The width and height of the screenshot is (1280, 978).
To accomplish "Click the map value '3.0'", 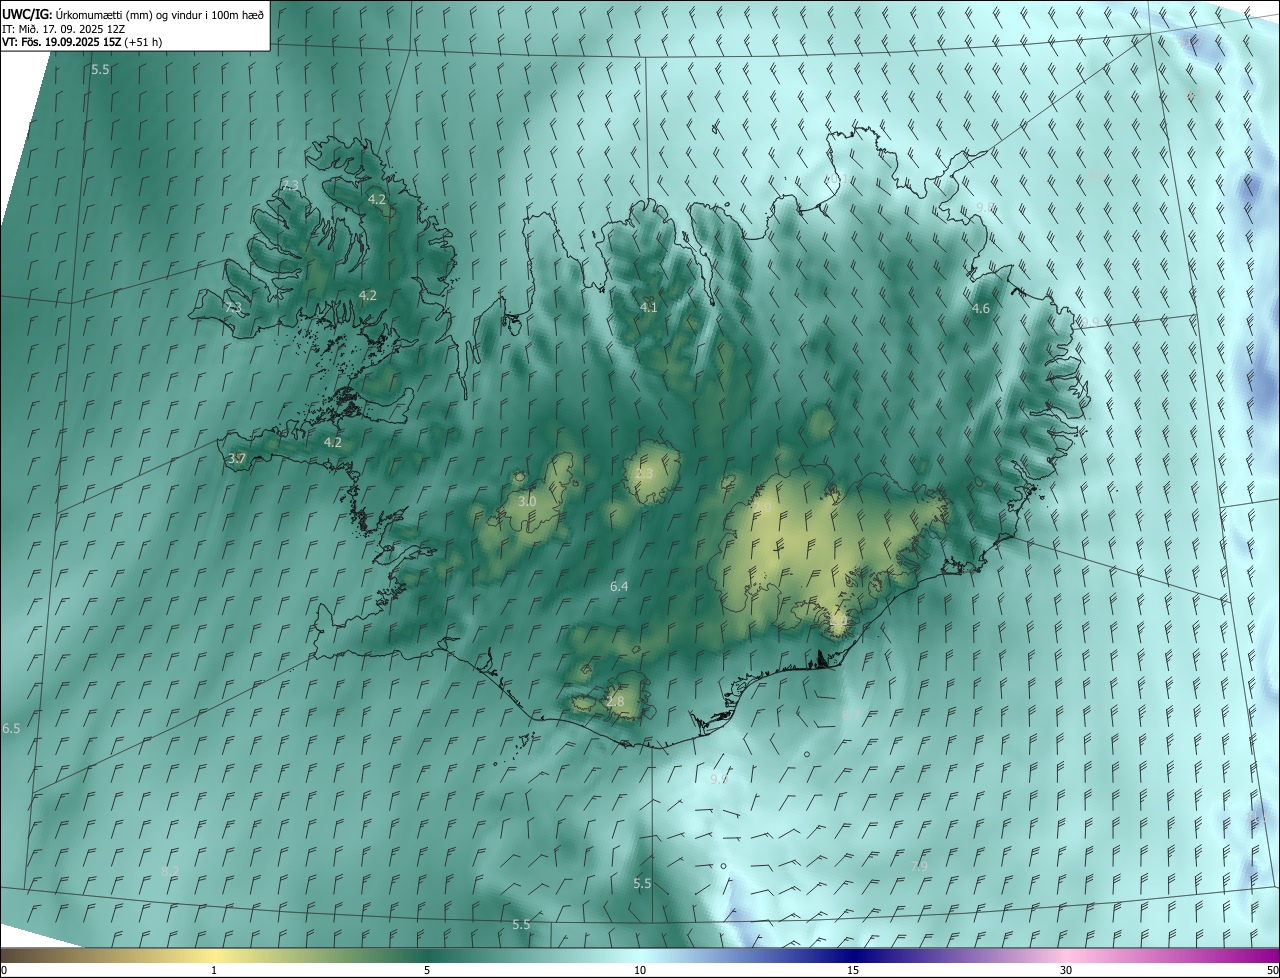I will tap(527, 501).
